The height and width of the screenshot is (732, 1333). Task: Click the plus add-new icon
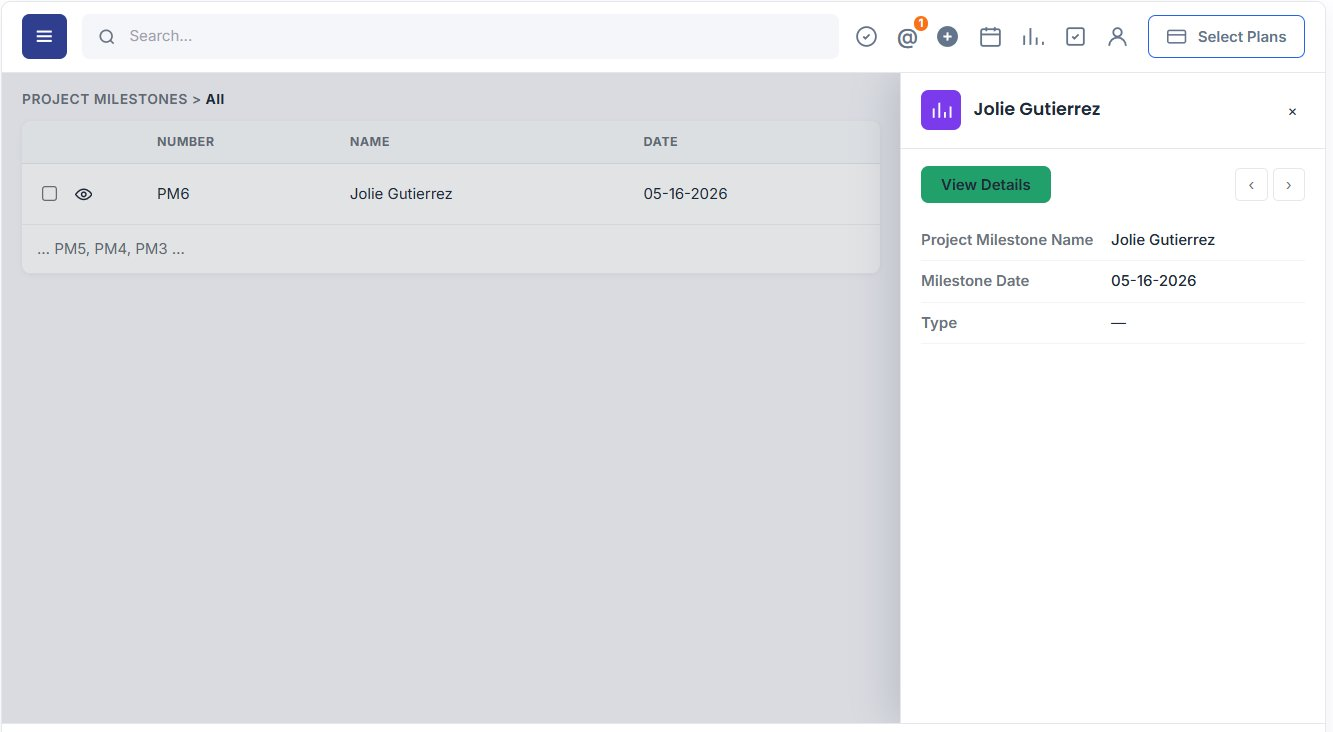tap(948, 37)
